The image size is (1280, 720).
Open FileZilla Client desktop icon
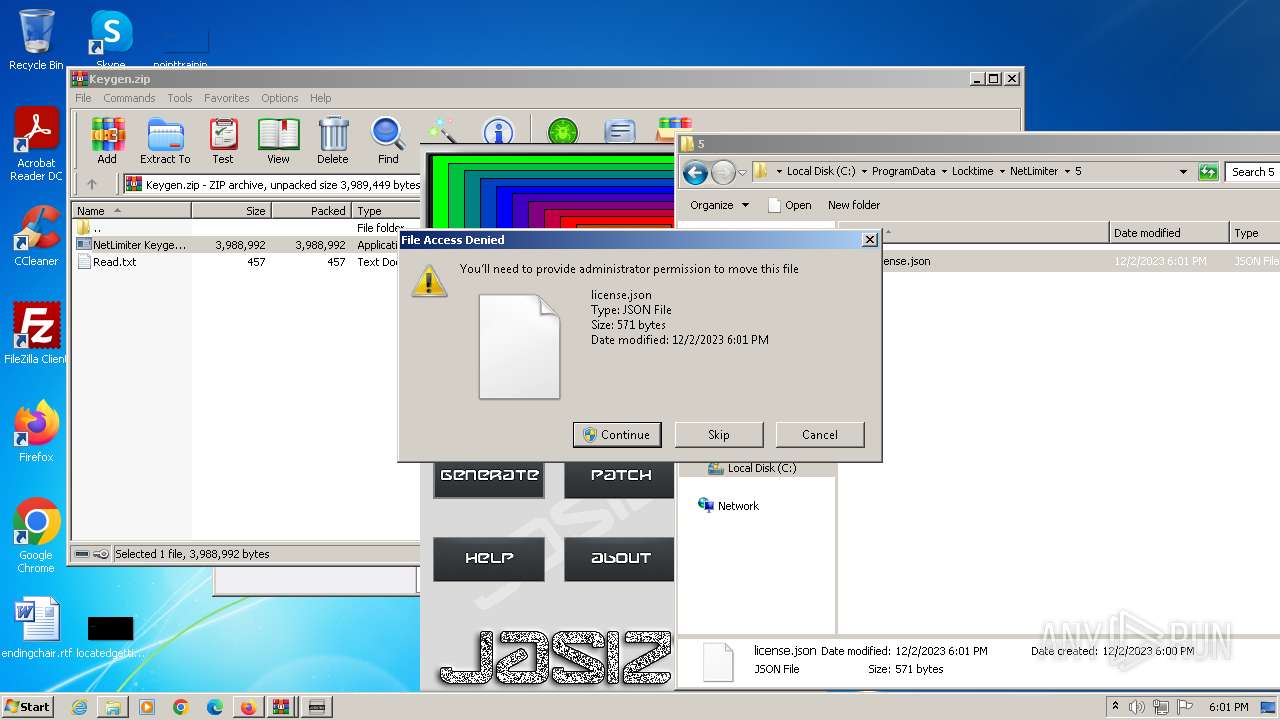(x=36, y=333)
